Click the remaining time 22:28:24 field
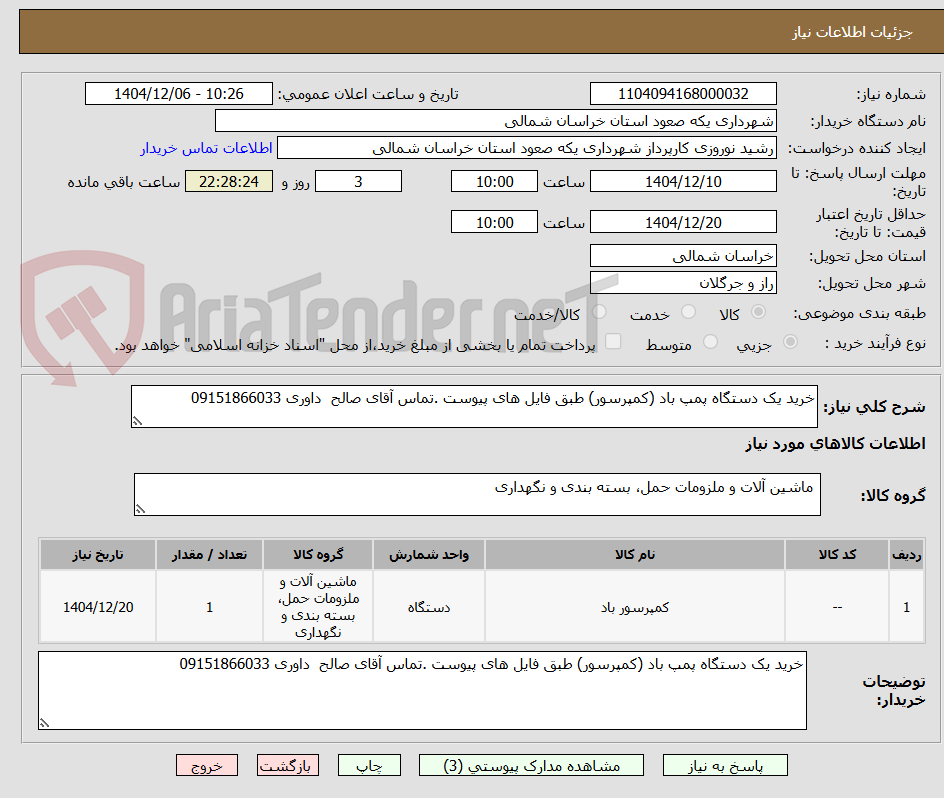 (x=229, y=181)
